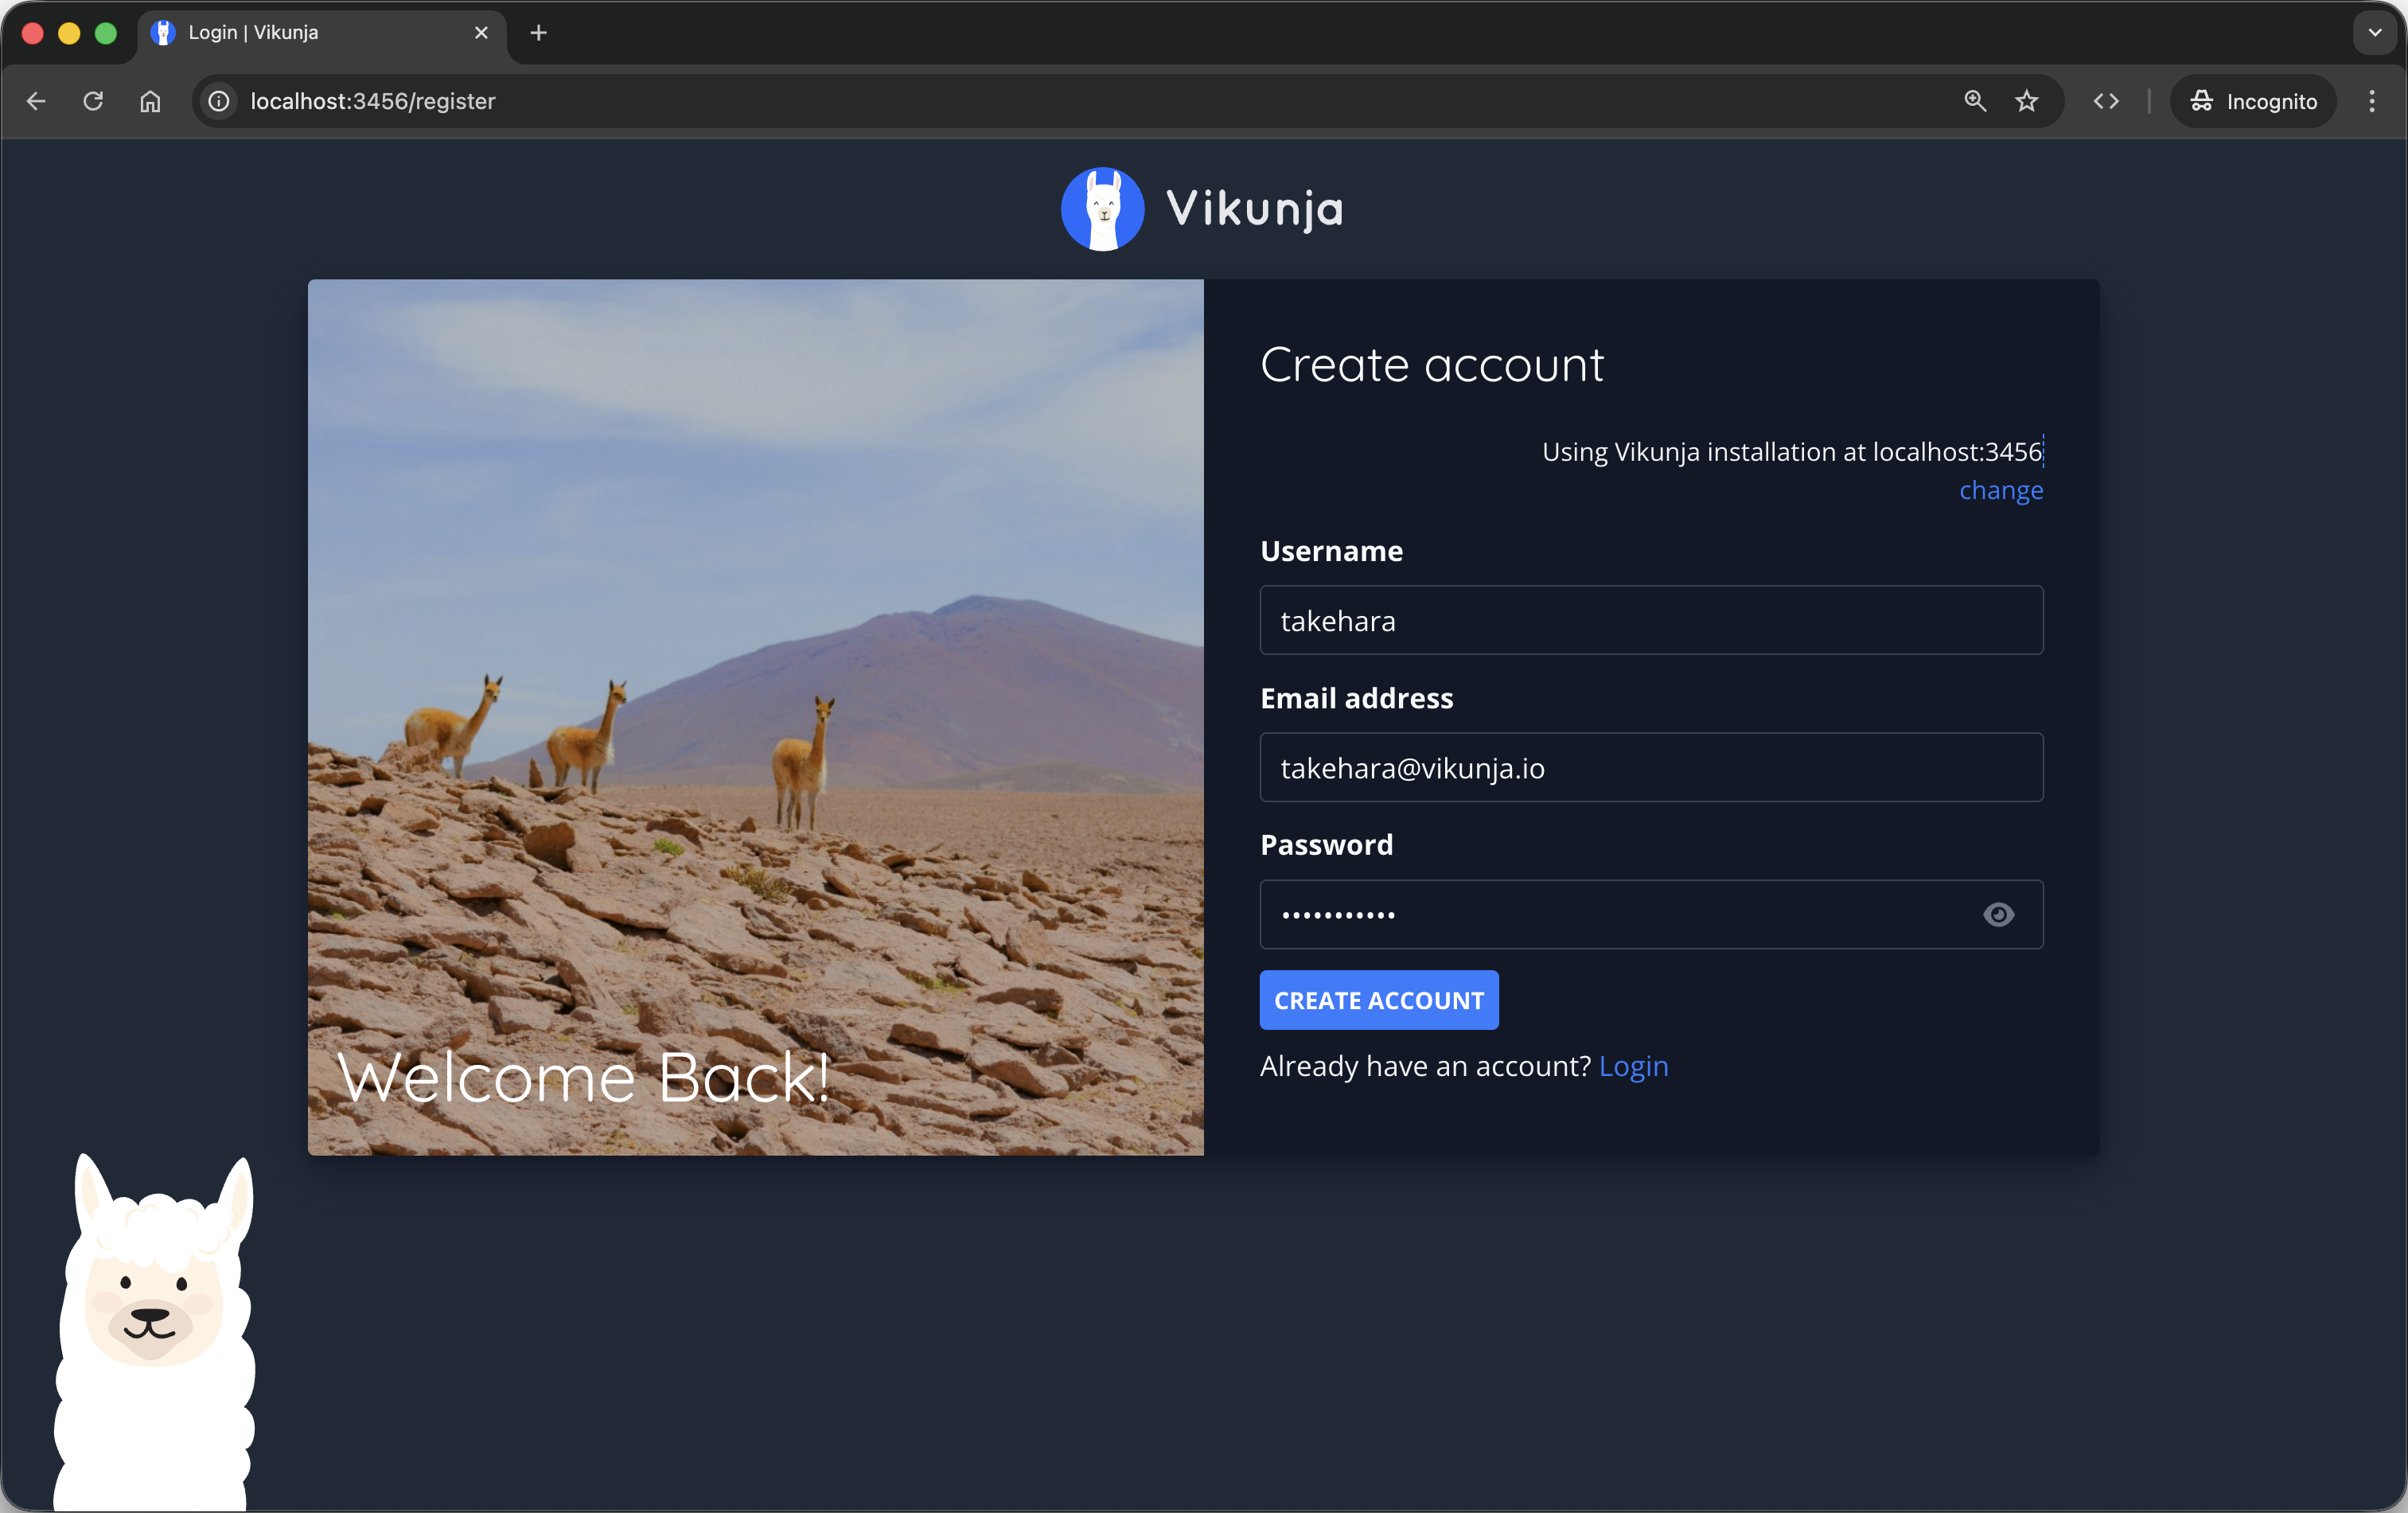Open developer code view icon
Image resolution: width=2408 pixels, height=1513 pixels.
[2107, 101]
